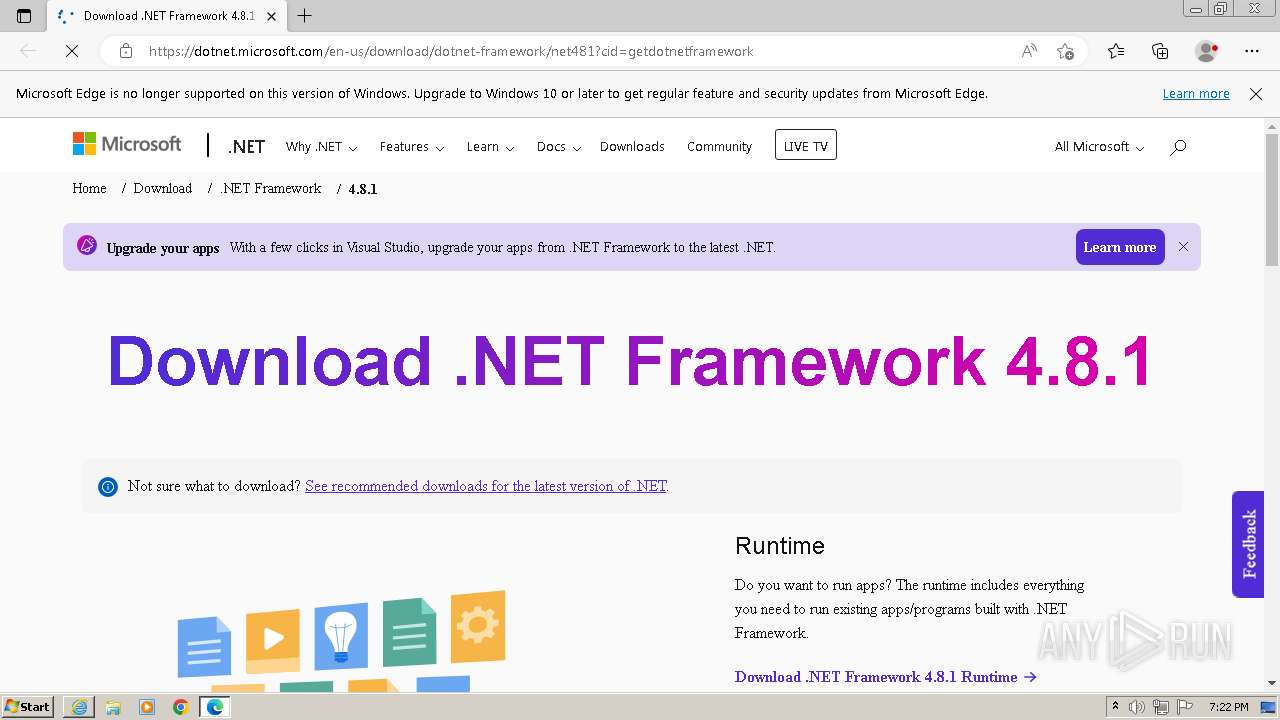Screen dimensions: 1280x720
Task: Click the taskbar clock 7:22 PM
Action: (x=1229, y=707)
